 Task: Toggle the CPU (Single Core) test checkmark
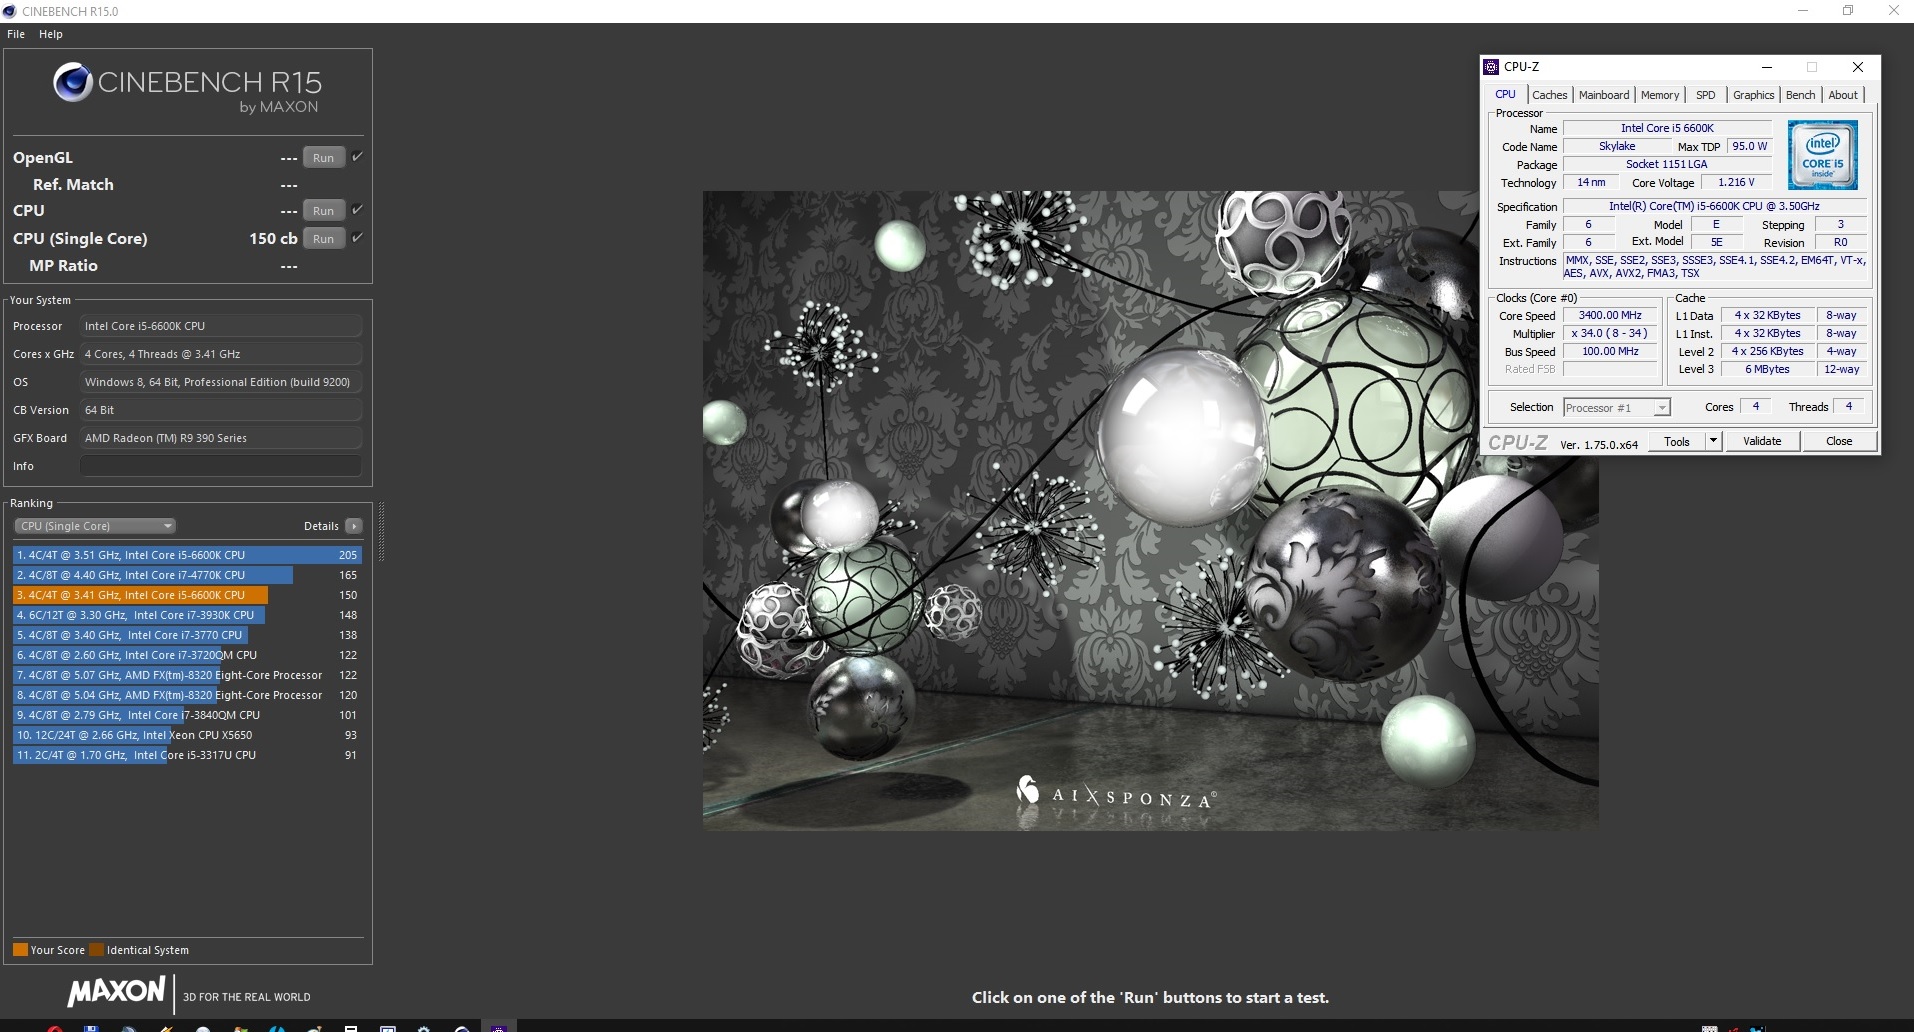(357, 238)
